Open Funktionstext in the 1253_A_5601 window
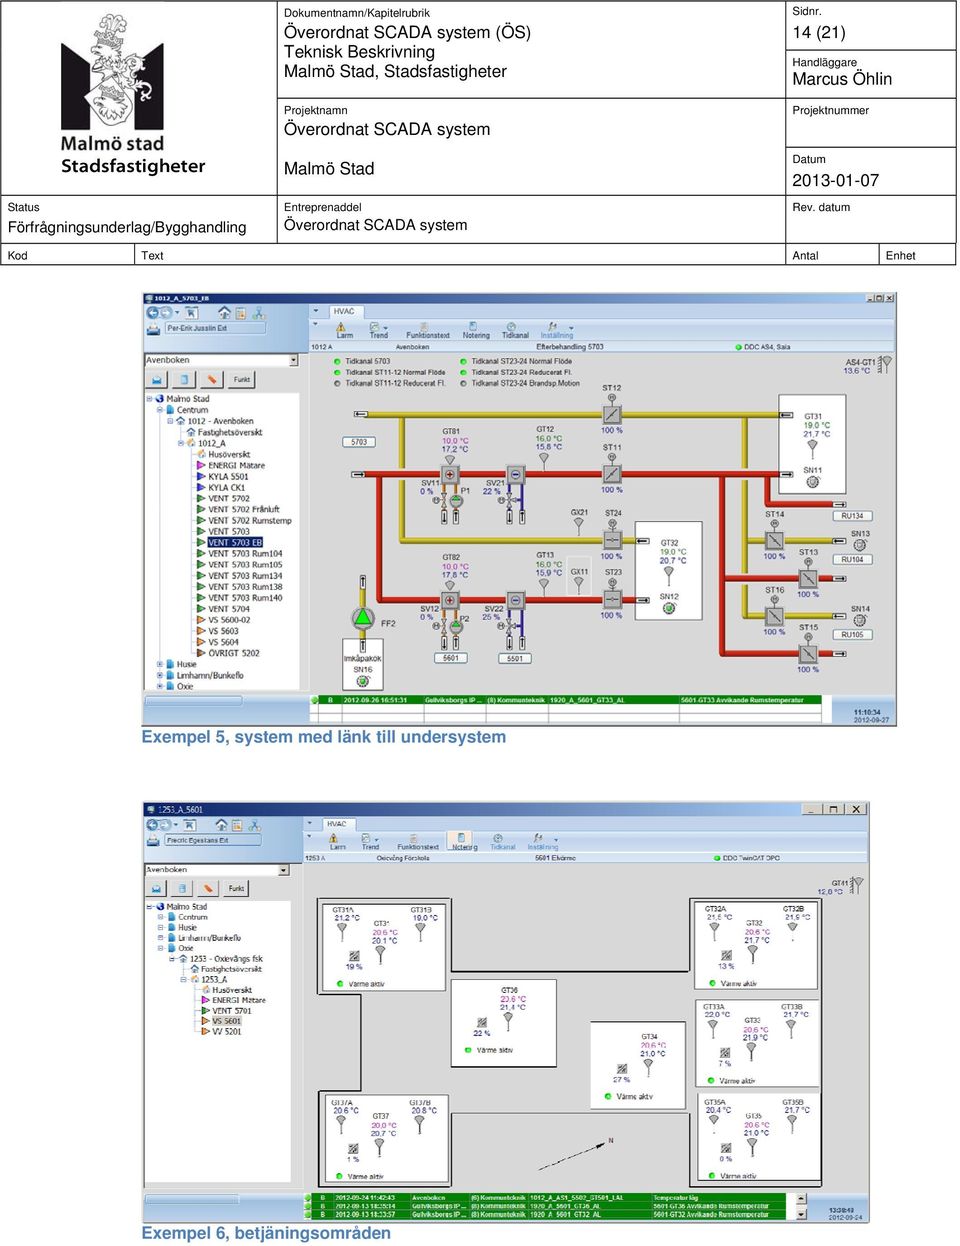960x1246 pixels. click(418, 841)
